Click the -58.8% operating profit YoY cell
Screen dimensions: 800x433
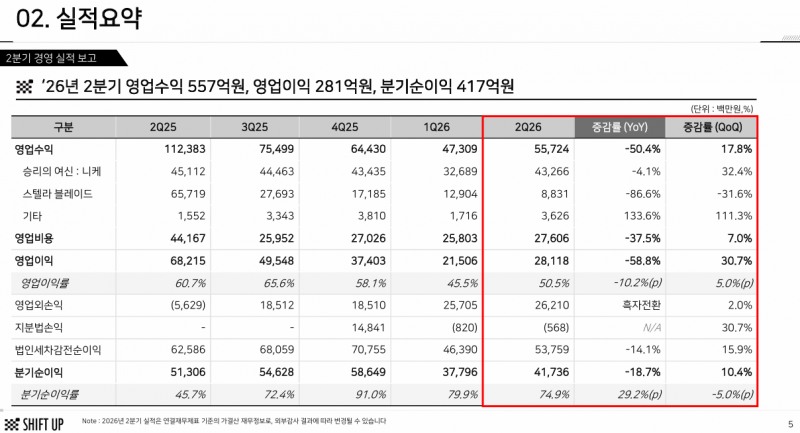coord(642,261)
